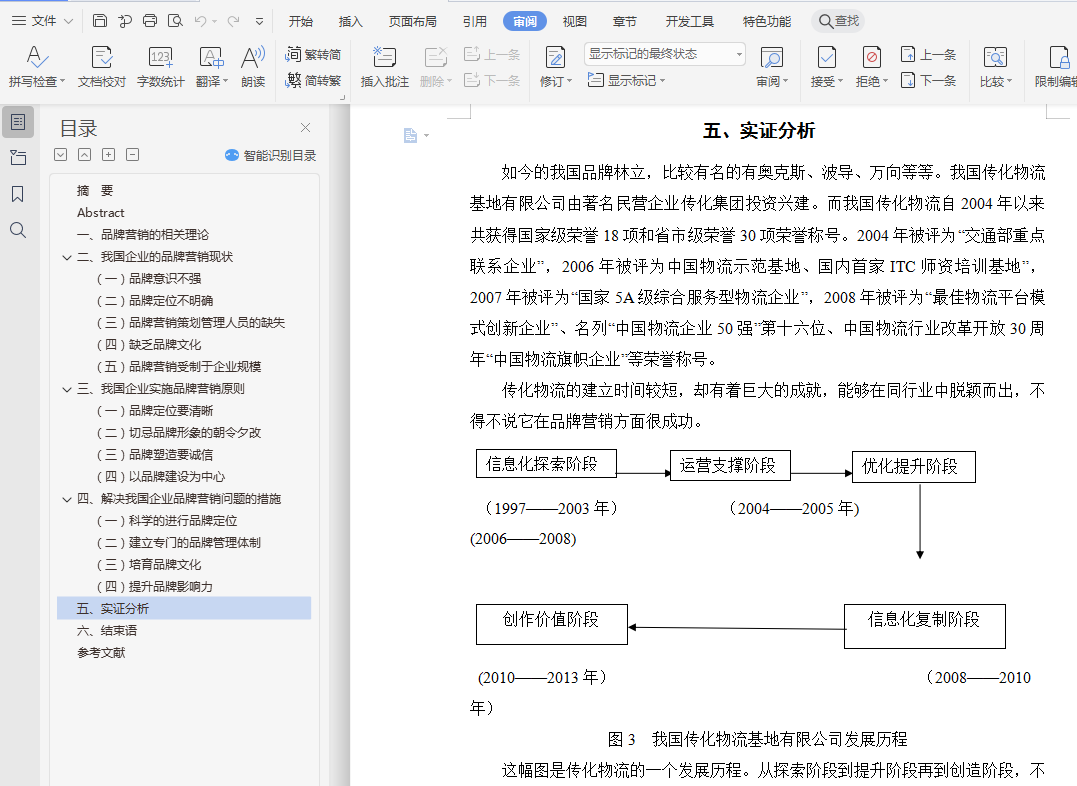Switch to the 视图 tab
This screenshot has width=1077, height=786.
click(x=574, y=21)
